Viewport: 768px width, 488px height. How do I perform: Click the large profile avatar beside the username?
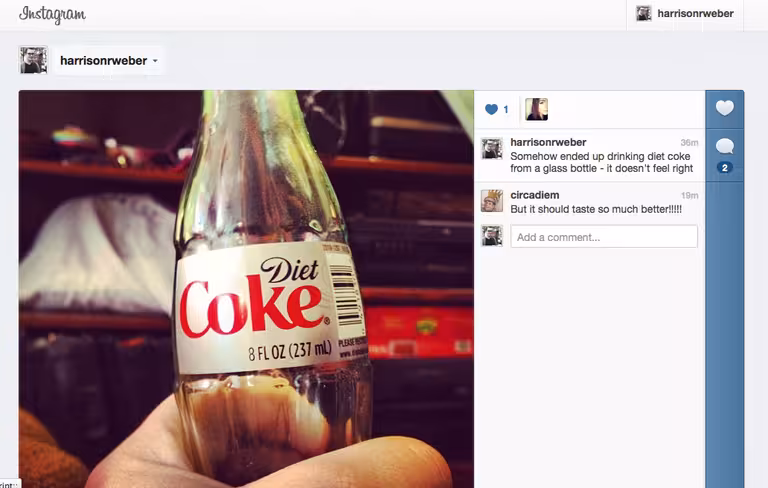33,60
